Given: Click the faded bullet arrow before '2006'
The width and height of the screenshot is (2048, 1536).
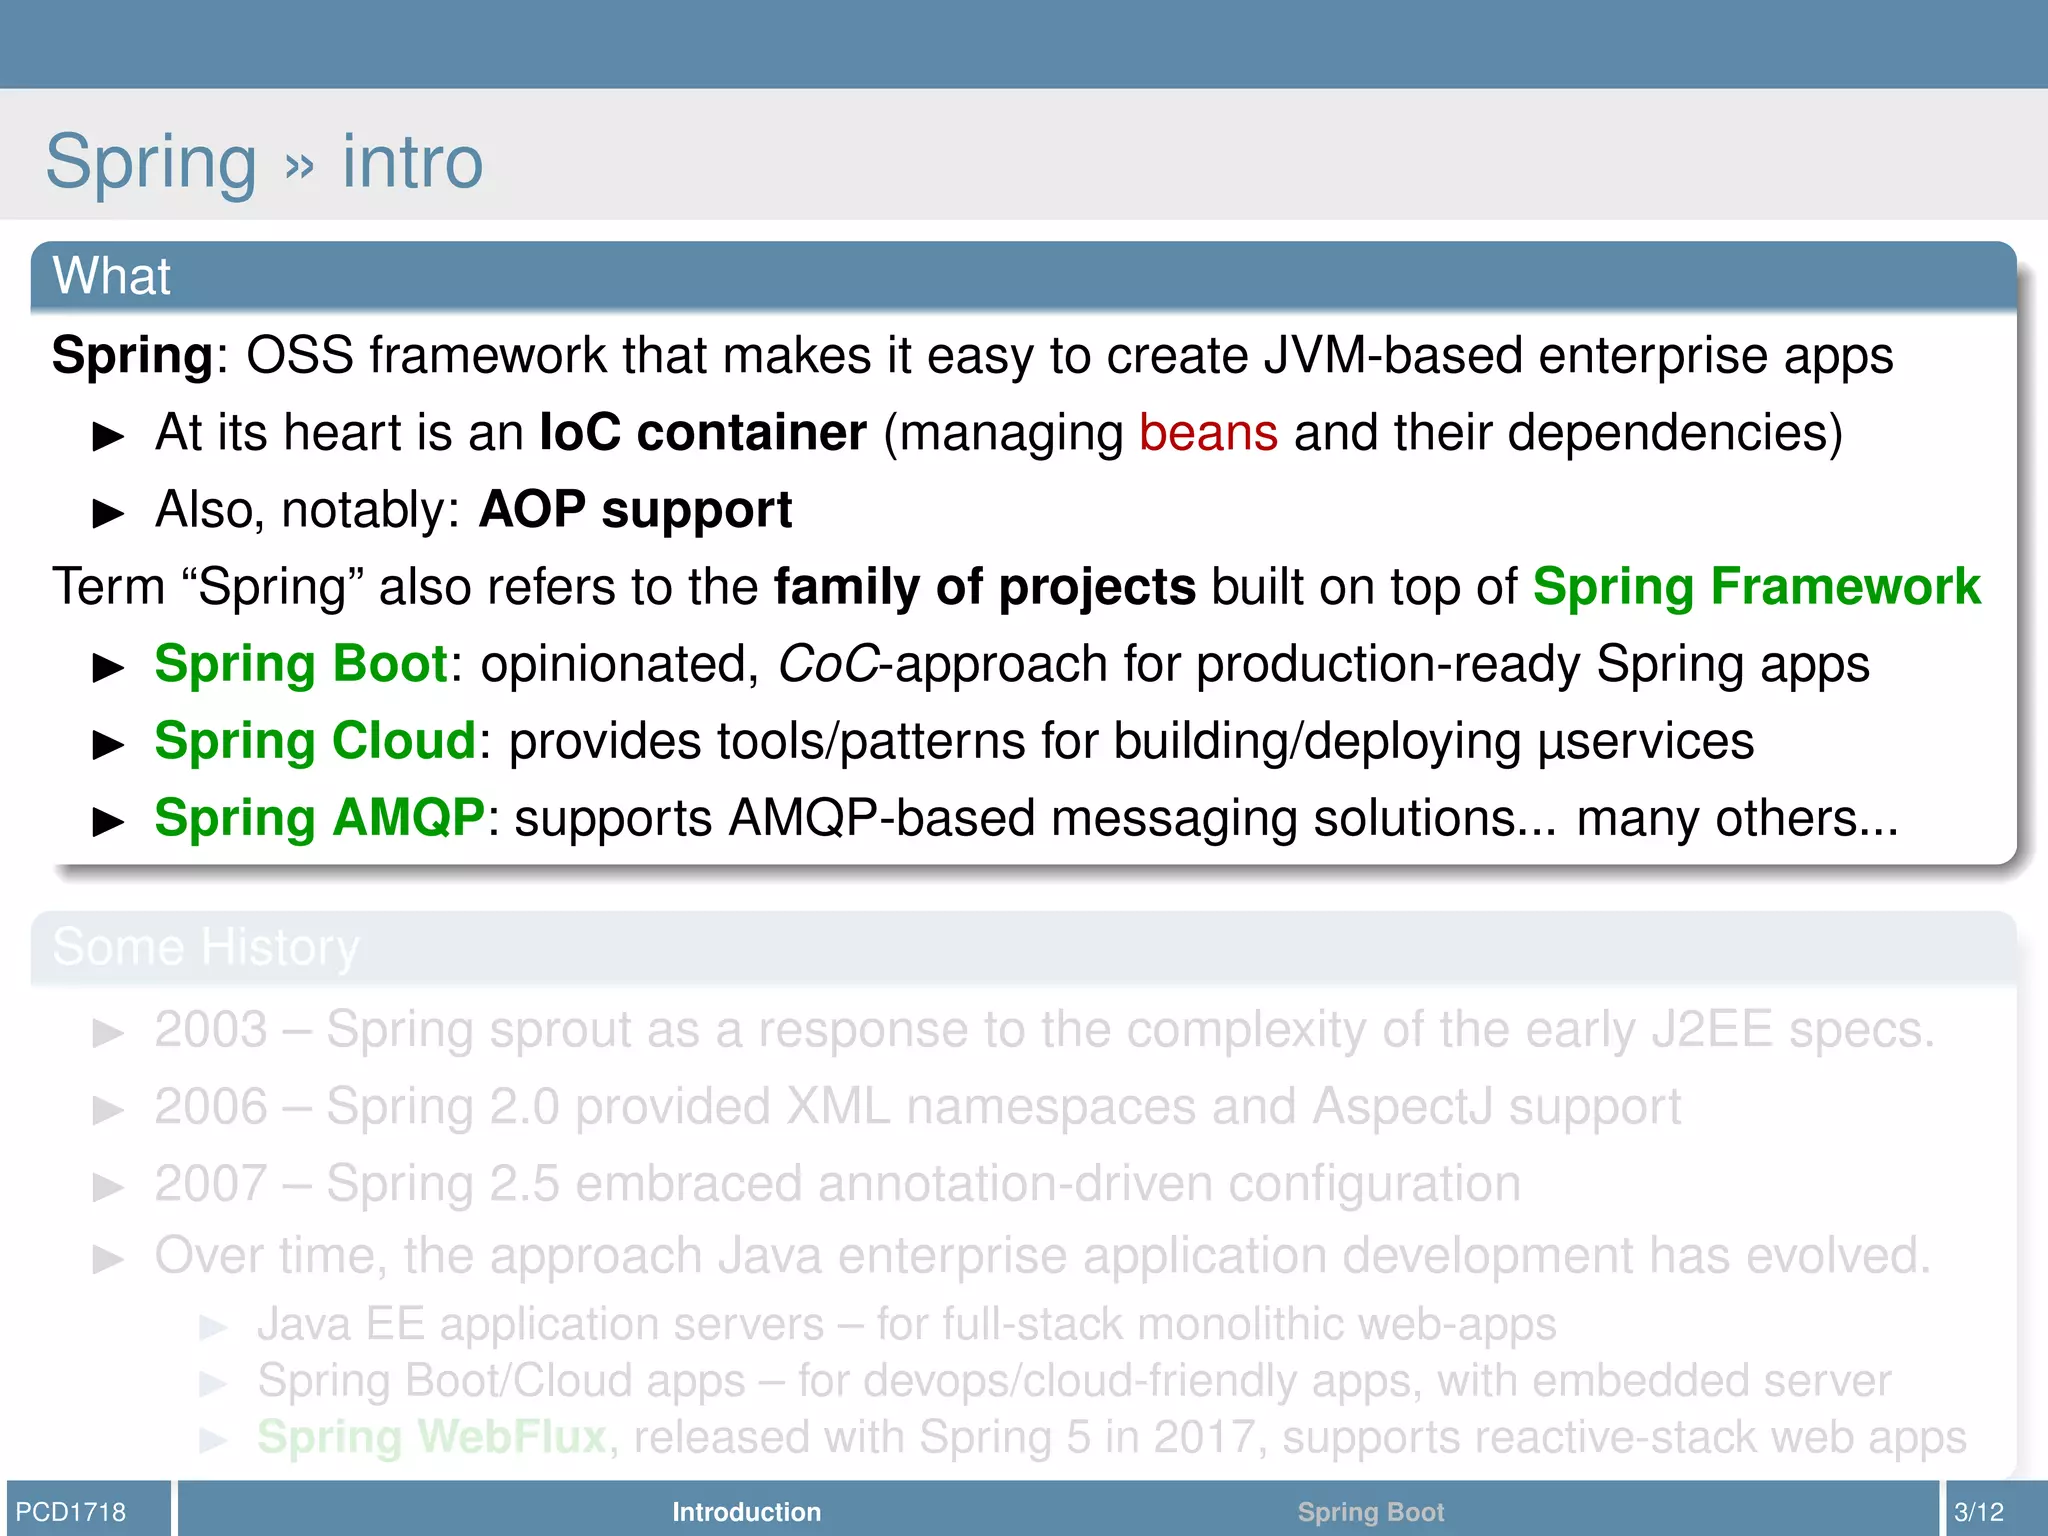Looking at the screenshot, I should 108,1110.
